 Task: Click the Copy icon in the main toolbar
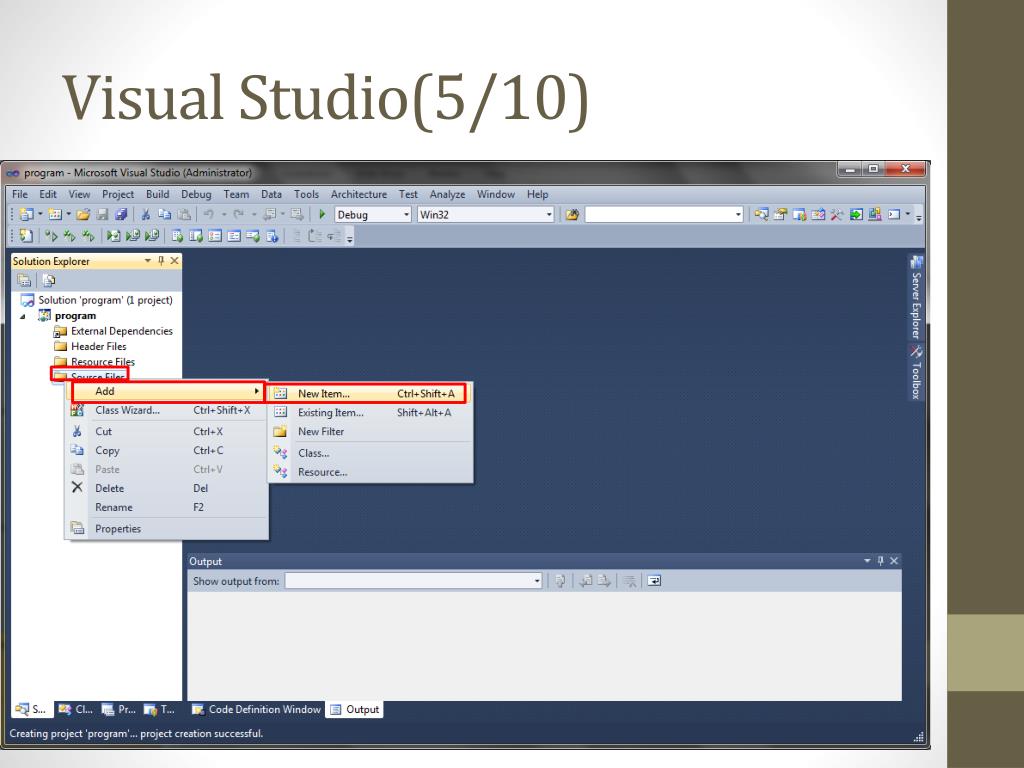[165, 214]
